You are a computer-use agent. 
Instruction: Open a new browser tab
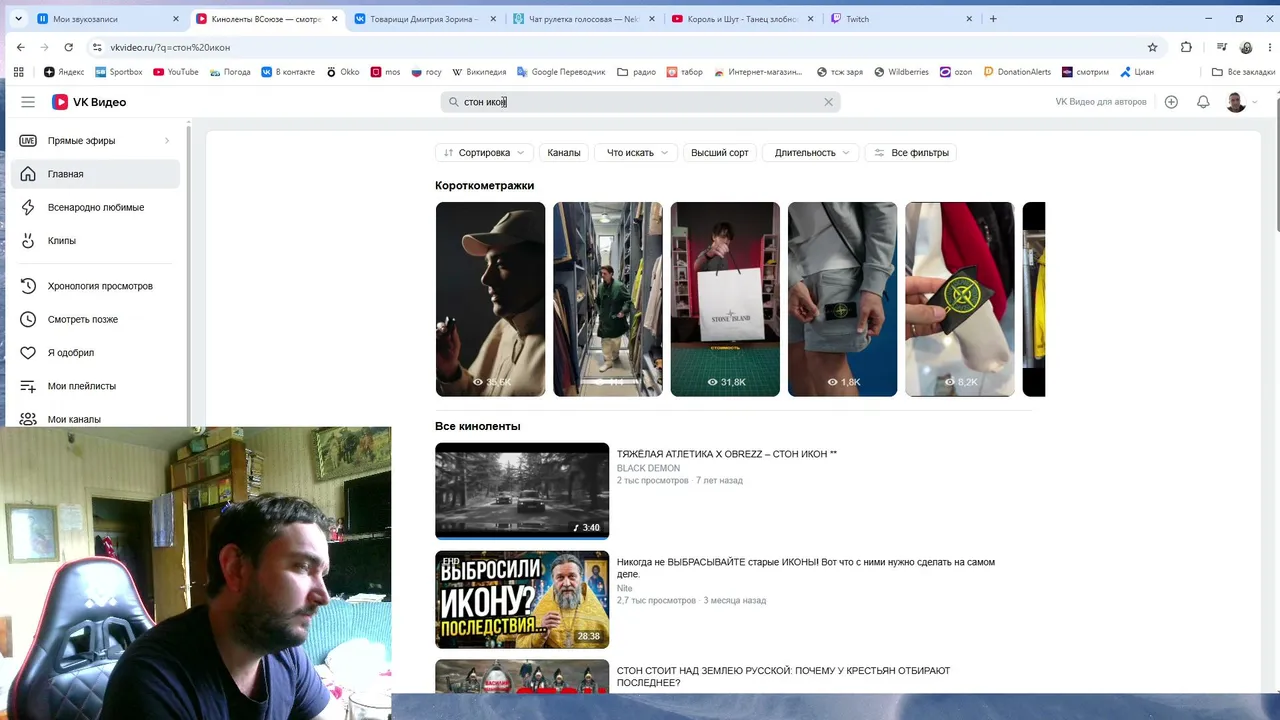993,19
